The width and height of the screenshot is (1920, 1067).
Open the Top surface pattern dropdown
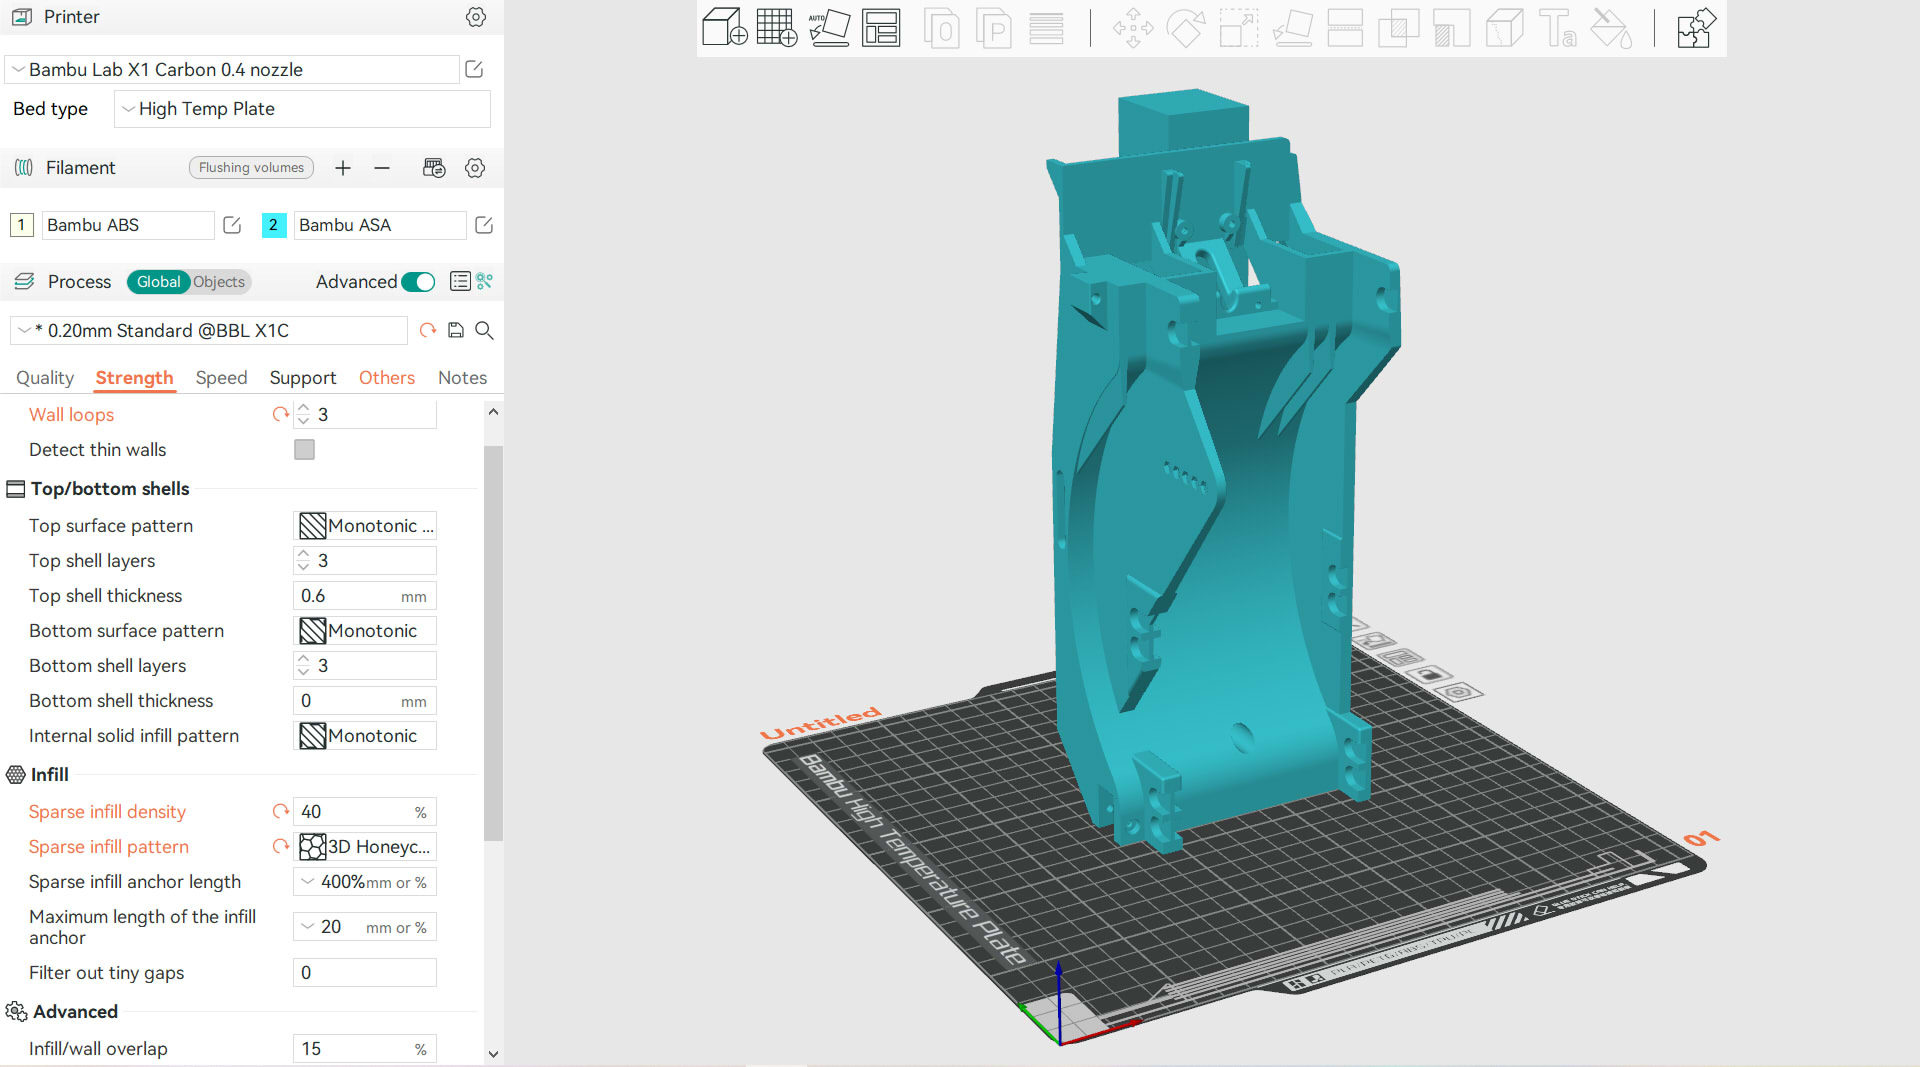[x=365, y=526]
